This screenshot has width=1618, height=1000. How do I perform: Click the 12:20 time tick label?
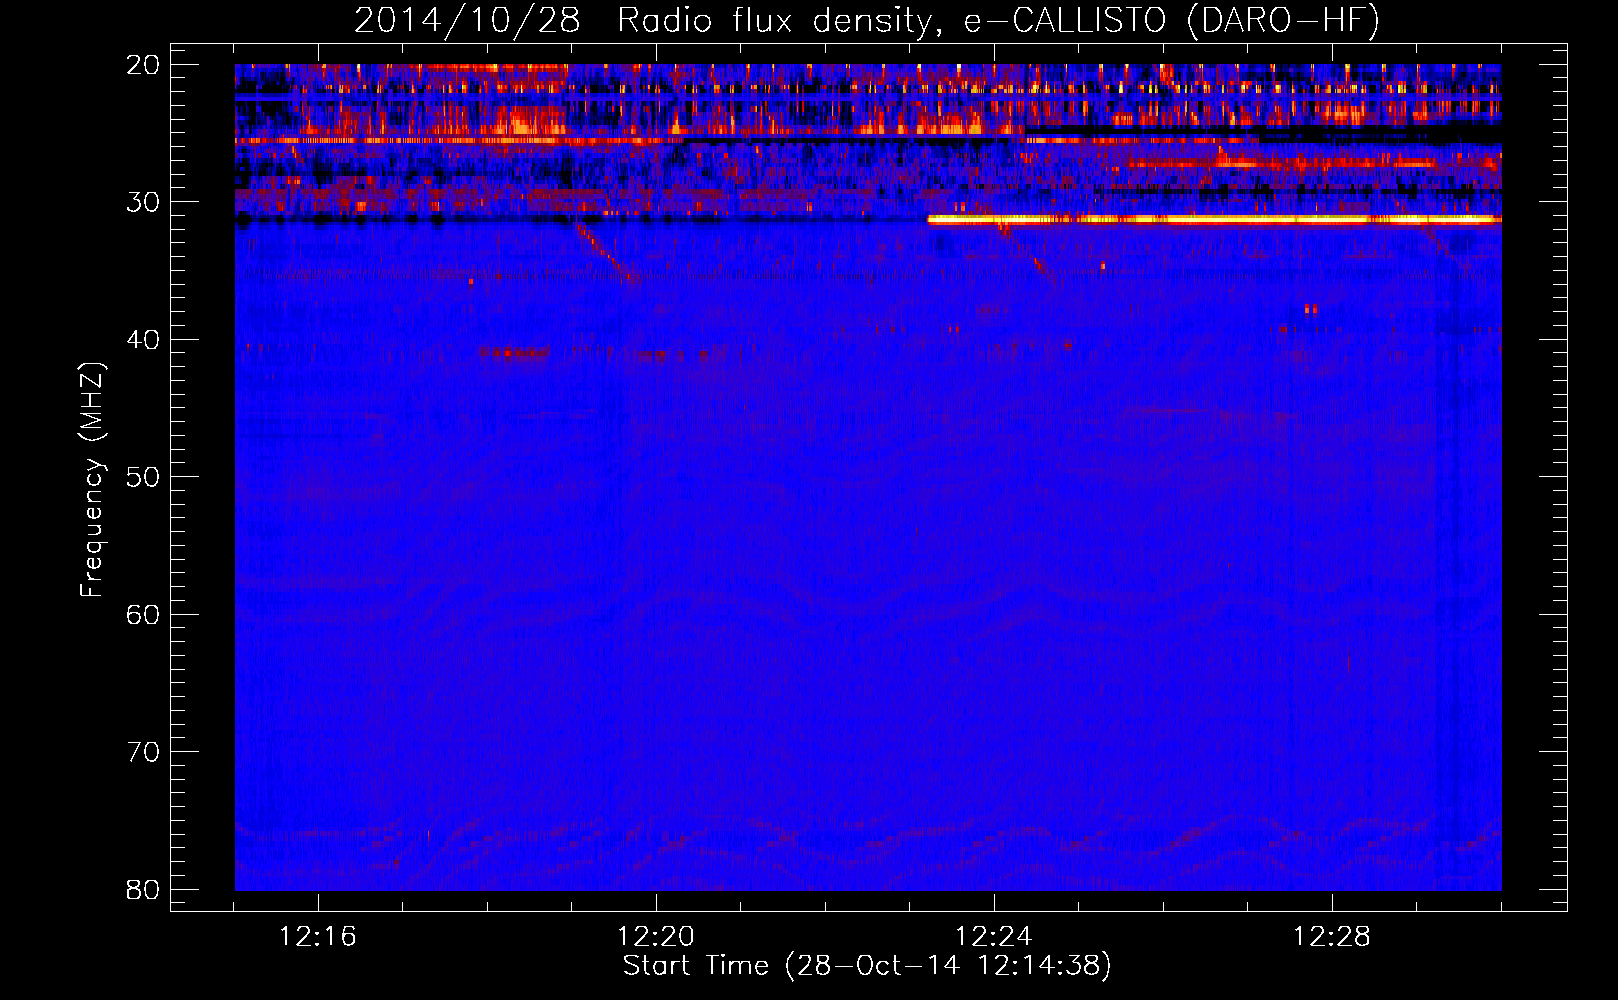pyautogui.click(x=656, y=937)
